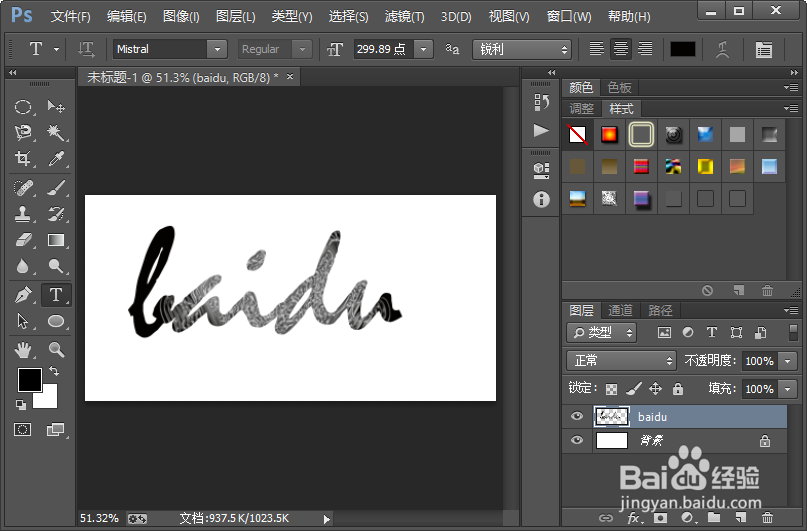Select the Lasso tool
The image size is (807, 531).
[x=23, y=132]
